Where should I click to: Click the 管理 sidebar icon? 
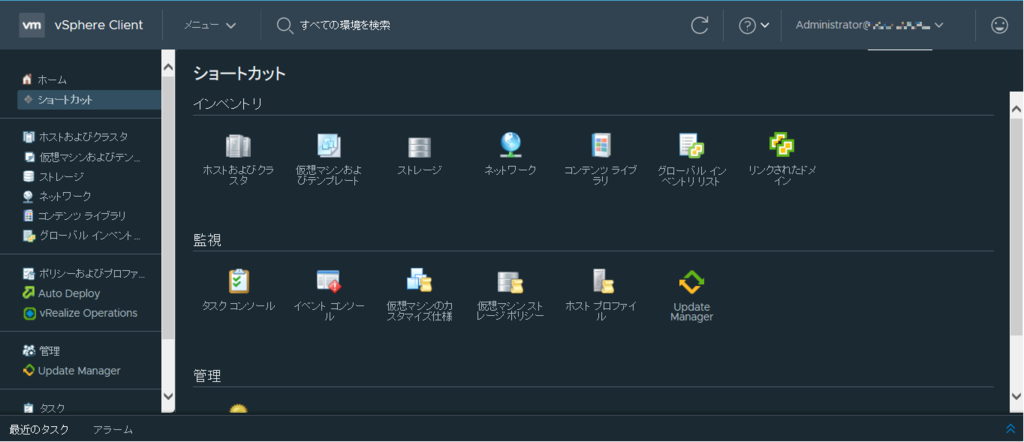tap(29, 351)
